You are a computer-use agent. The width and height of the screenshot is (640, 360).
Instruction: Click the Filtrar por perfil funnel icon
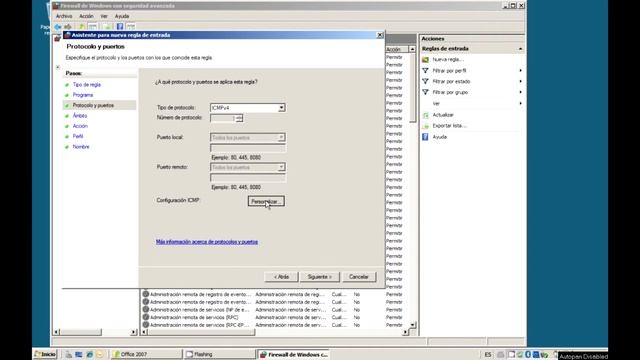coord(425,71)
